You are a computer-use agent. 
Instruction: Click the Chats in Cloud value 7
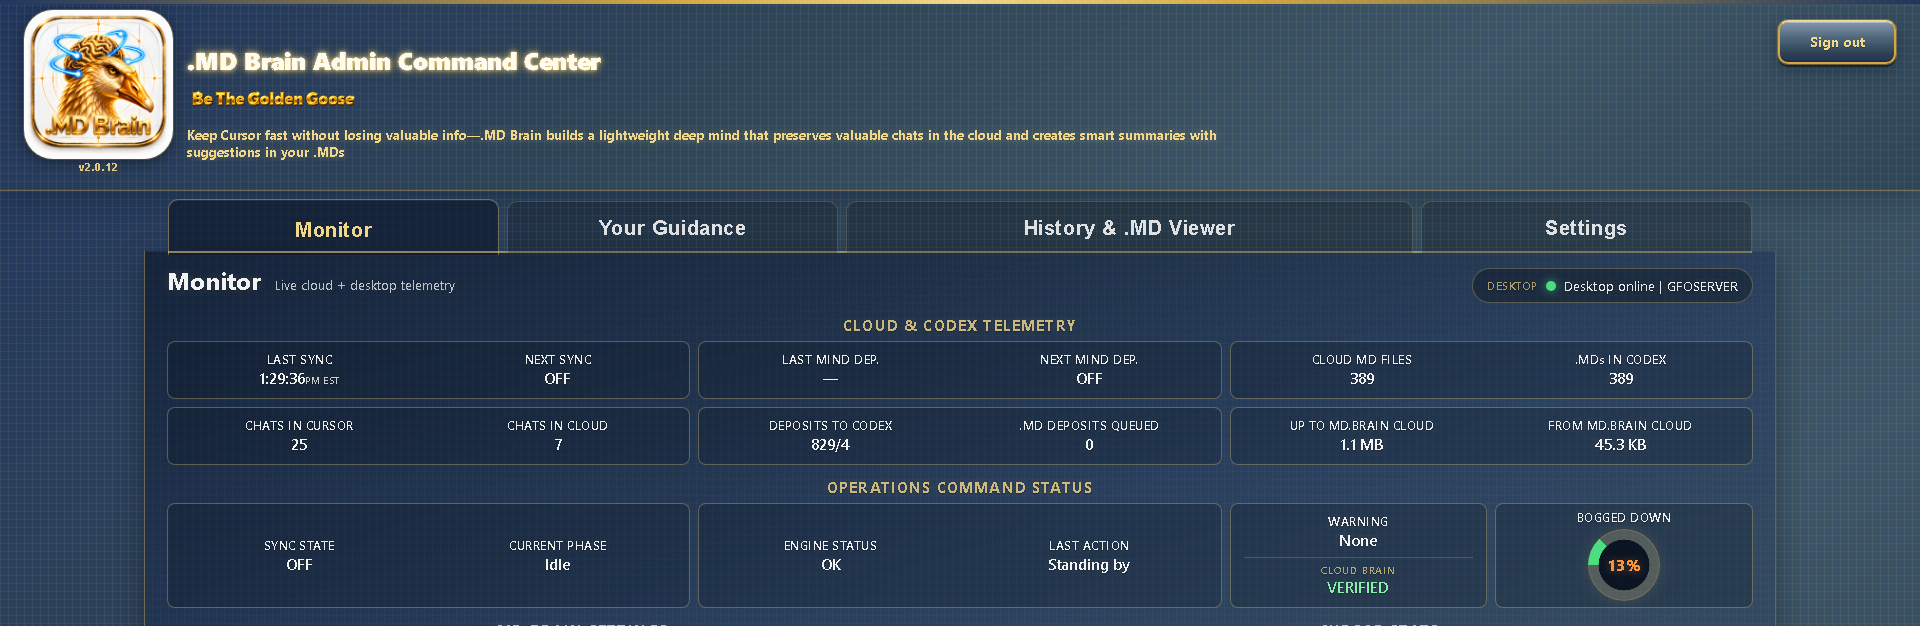(x=558, y=445)
